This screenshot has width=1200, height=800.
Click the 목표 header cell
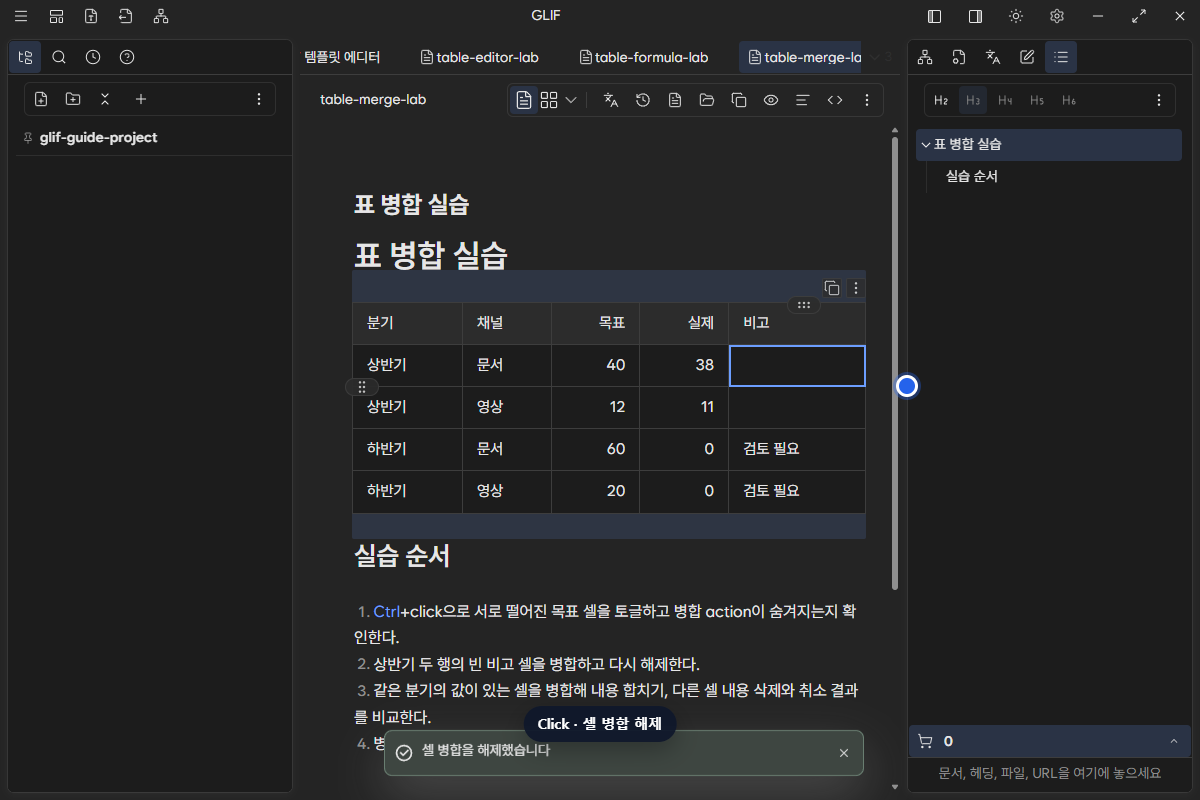pyautogui.click(x=596, y=323)
